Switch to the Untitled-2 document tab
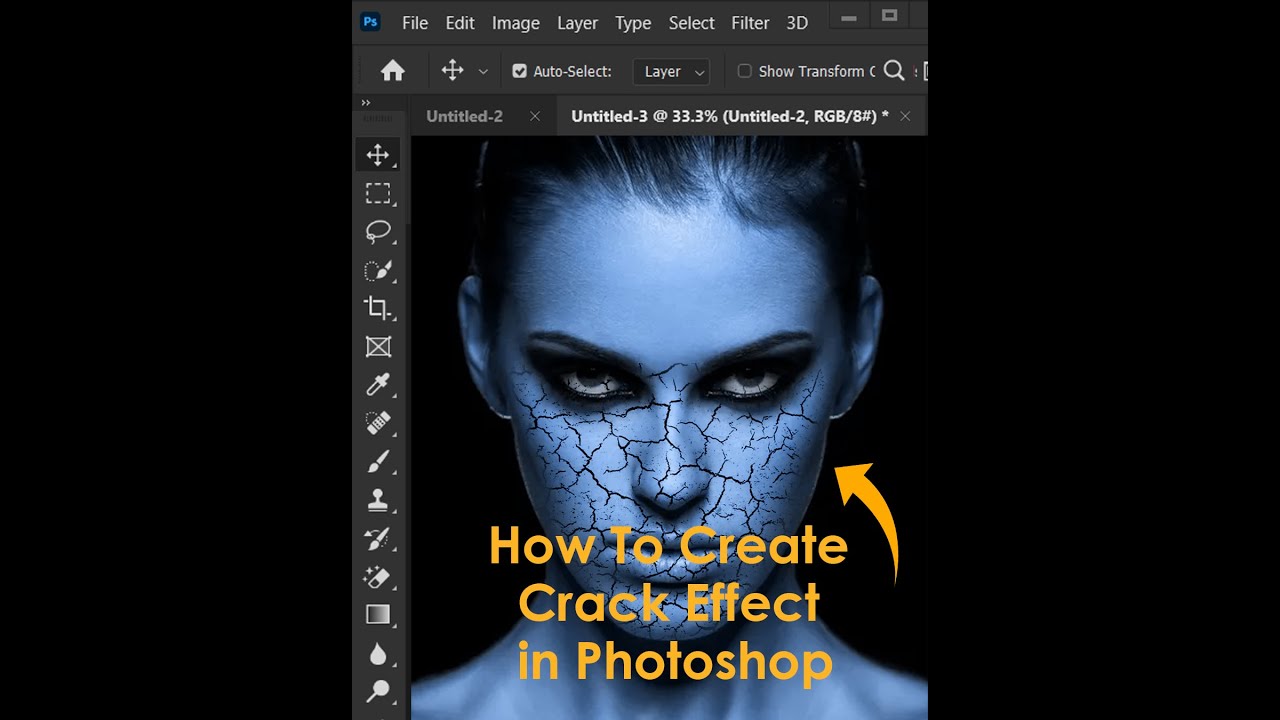This screenshot has height=720, width=1280. [465, 116]
